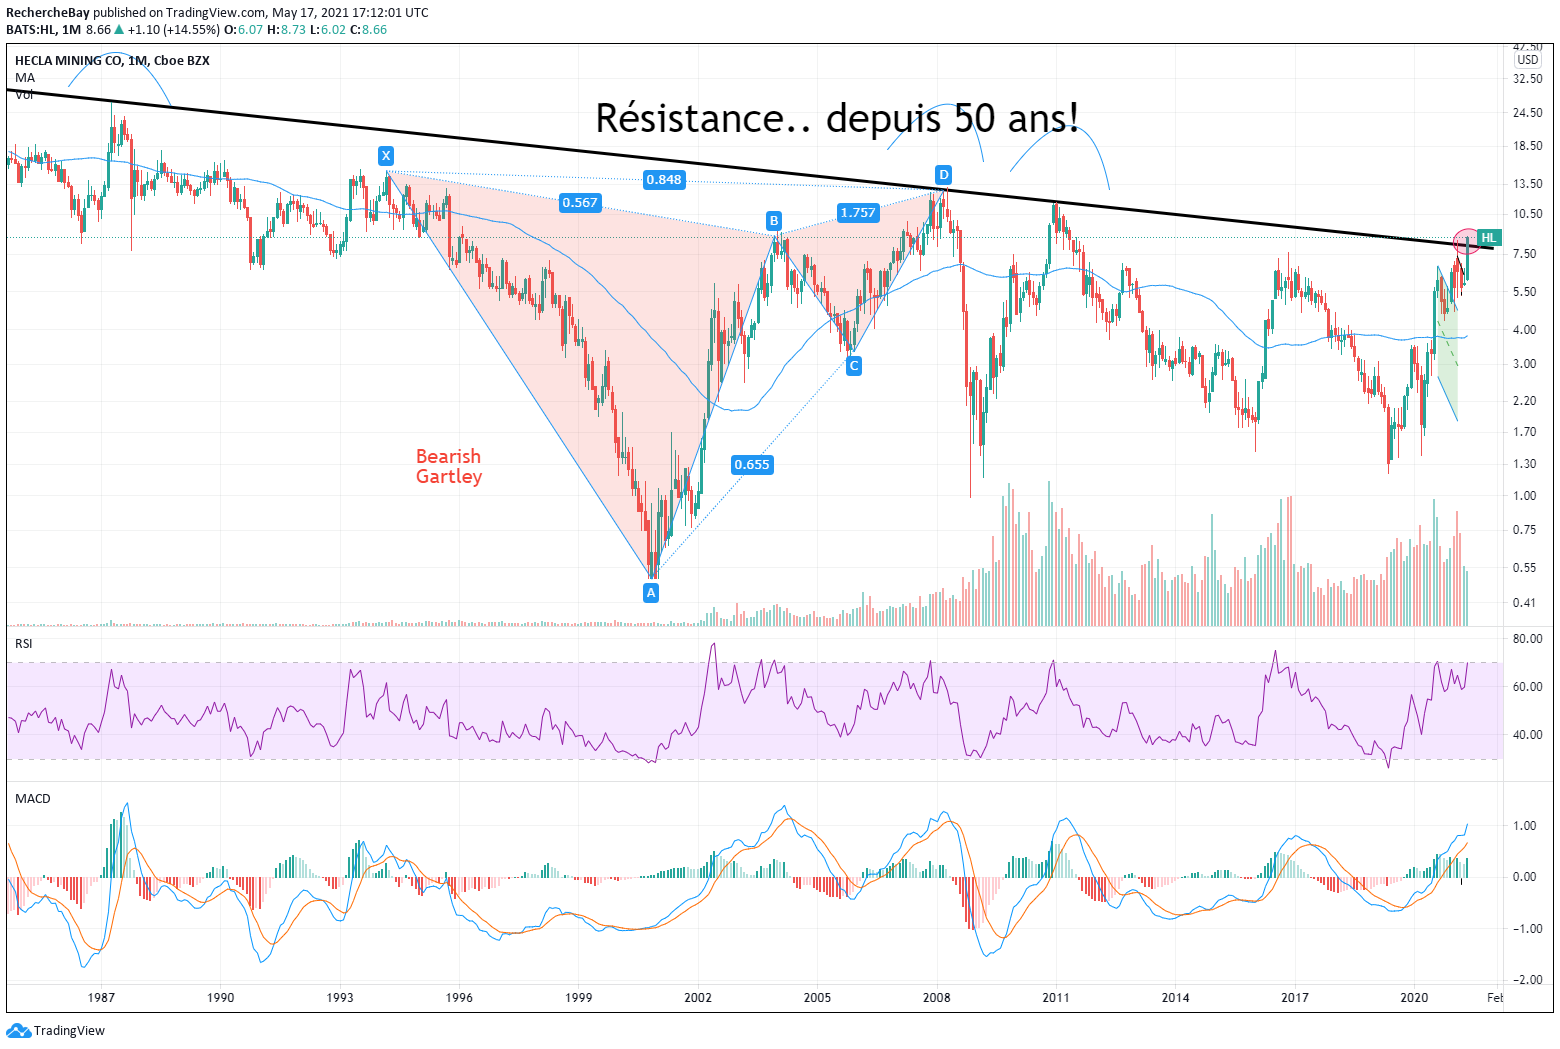Click the 2017 label on the time axis
This screenshot has width=1560, height=1049.
click(x=1295, y=998)
